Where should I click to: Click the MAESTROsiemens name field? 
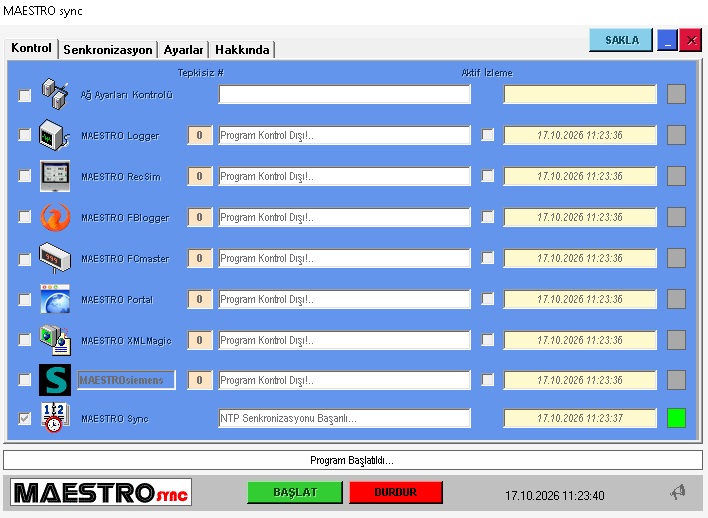click(x=126, y=380)
